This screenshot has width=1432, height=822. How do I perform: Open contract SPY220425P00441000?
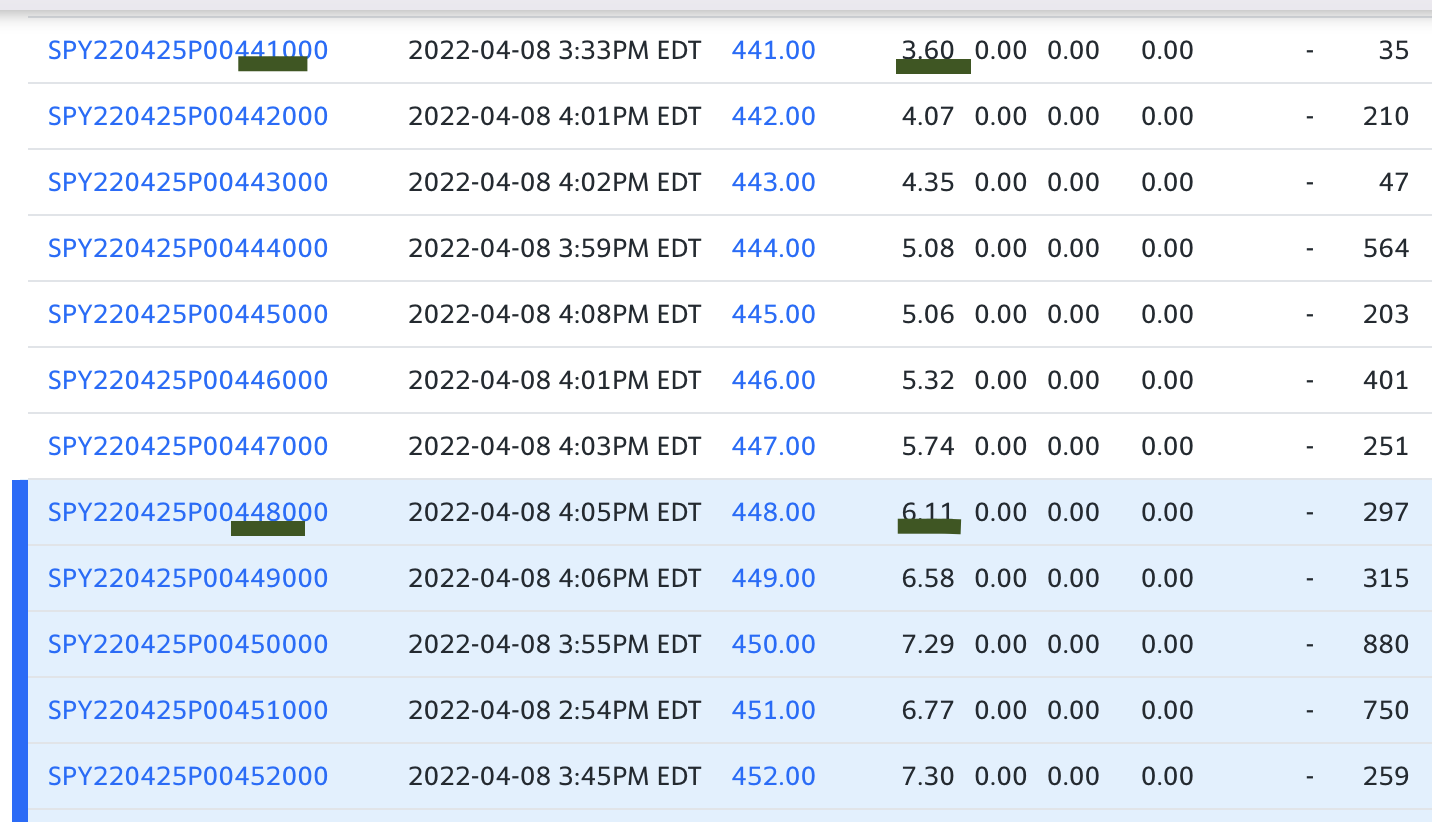(x=188, y=50)
